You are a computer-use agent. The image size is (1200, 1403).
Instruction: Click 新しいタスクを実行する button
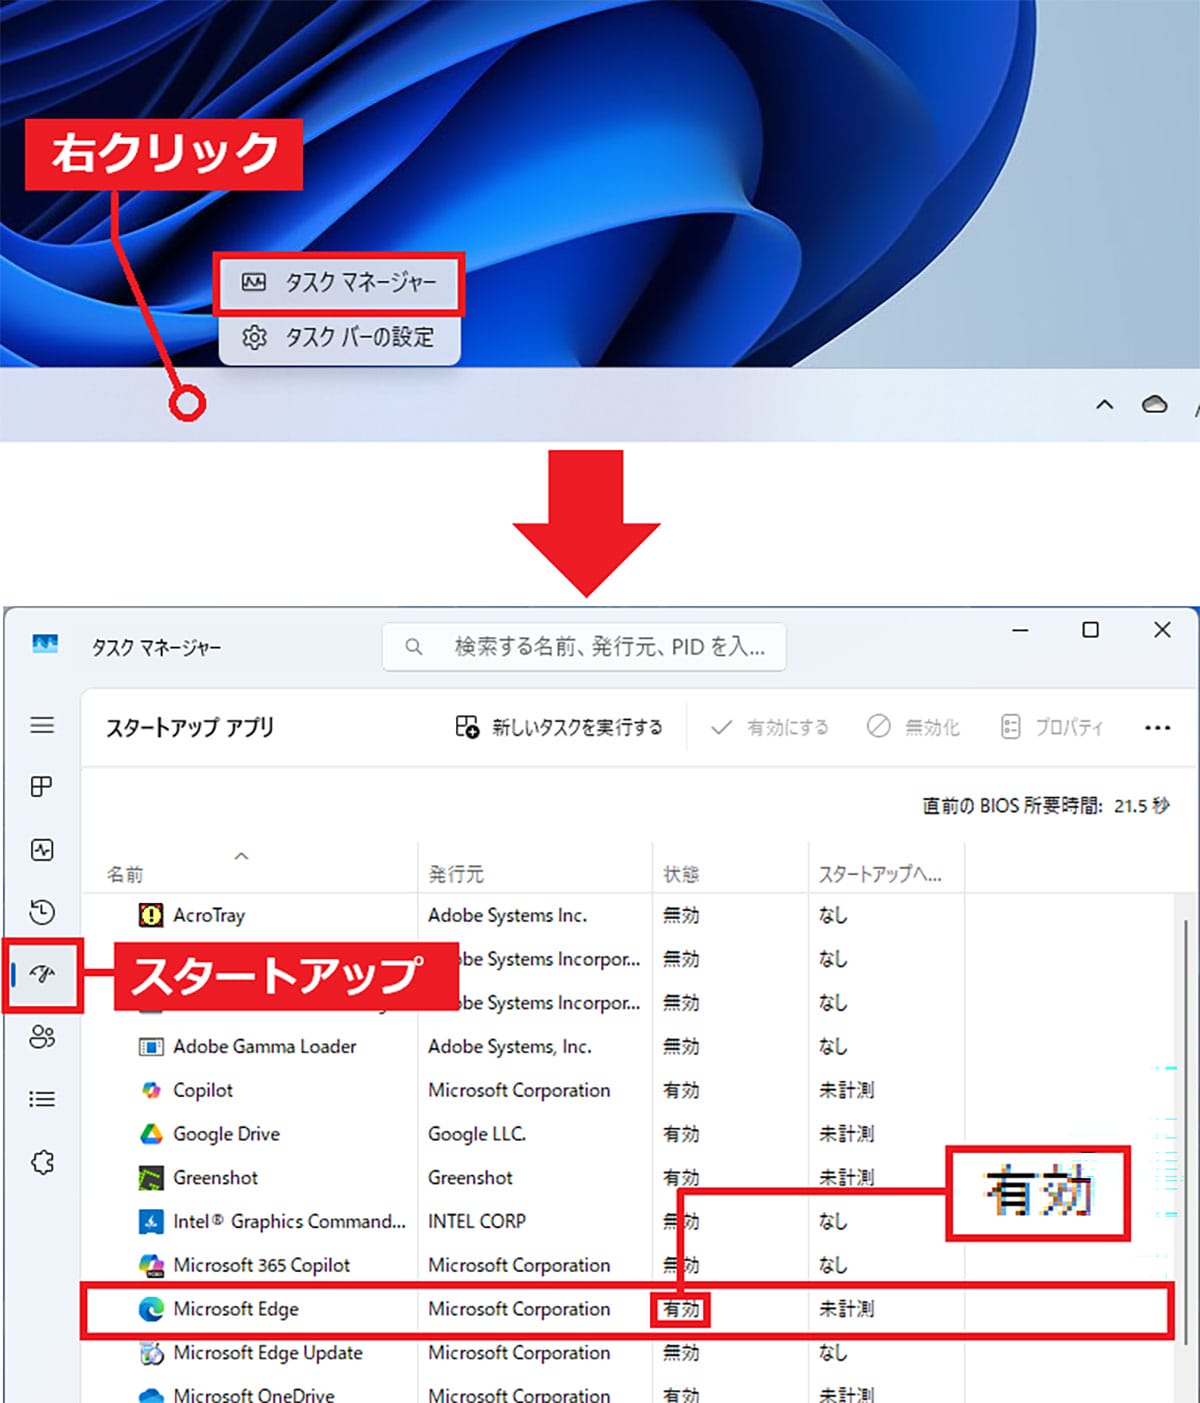click(x=559, y=727)
